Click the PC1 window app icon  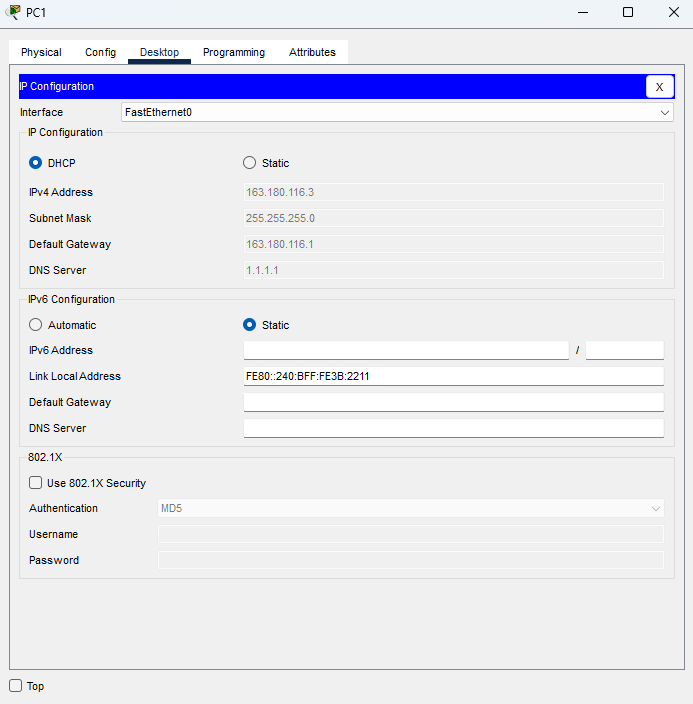pos(14,12)
